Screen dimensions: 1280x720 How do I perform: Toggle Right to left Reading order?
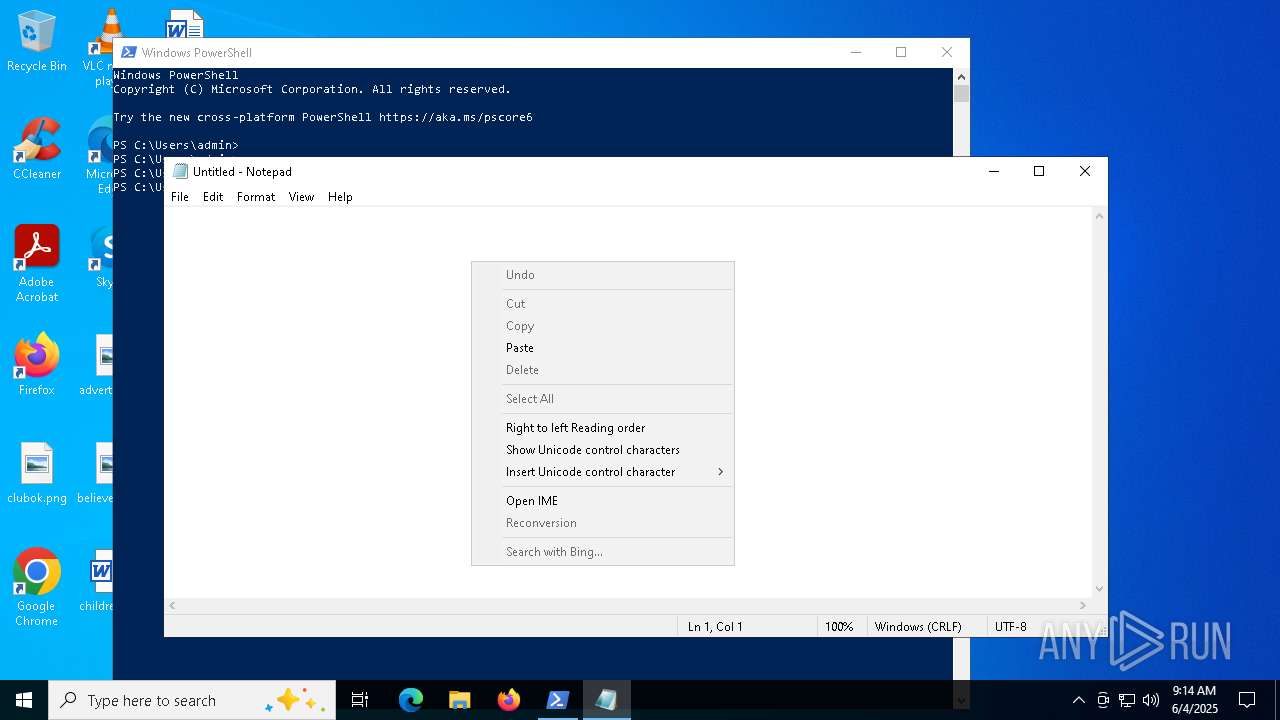pyautogui.click(x=603, y=428)
